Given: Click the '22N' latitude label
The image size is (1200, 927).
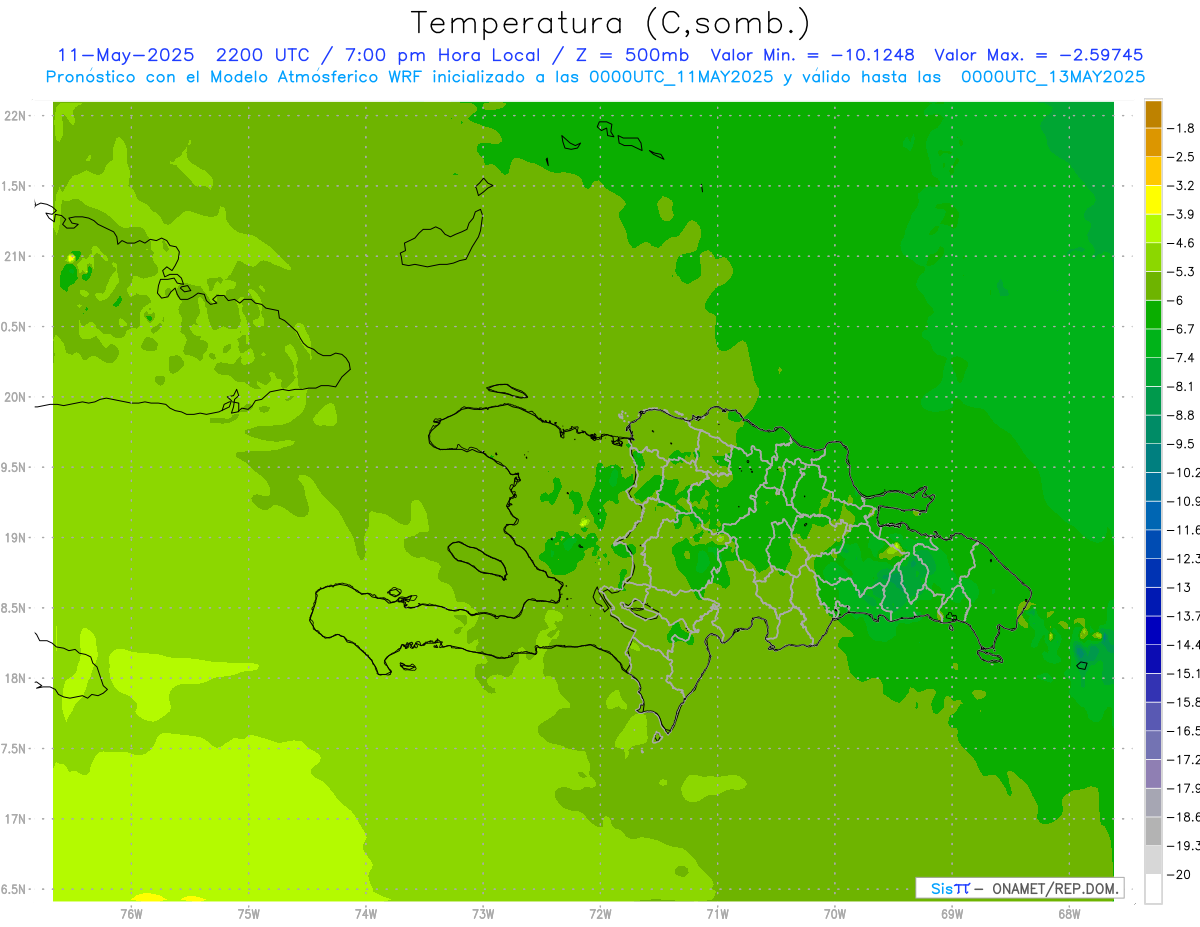Looking at the screenshot, I should [16, 116].
